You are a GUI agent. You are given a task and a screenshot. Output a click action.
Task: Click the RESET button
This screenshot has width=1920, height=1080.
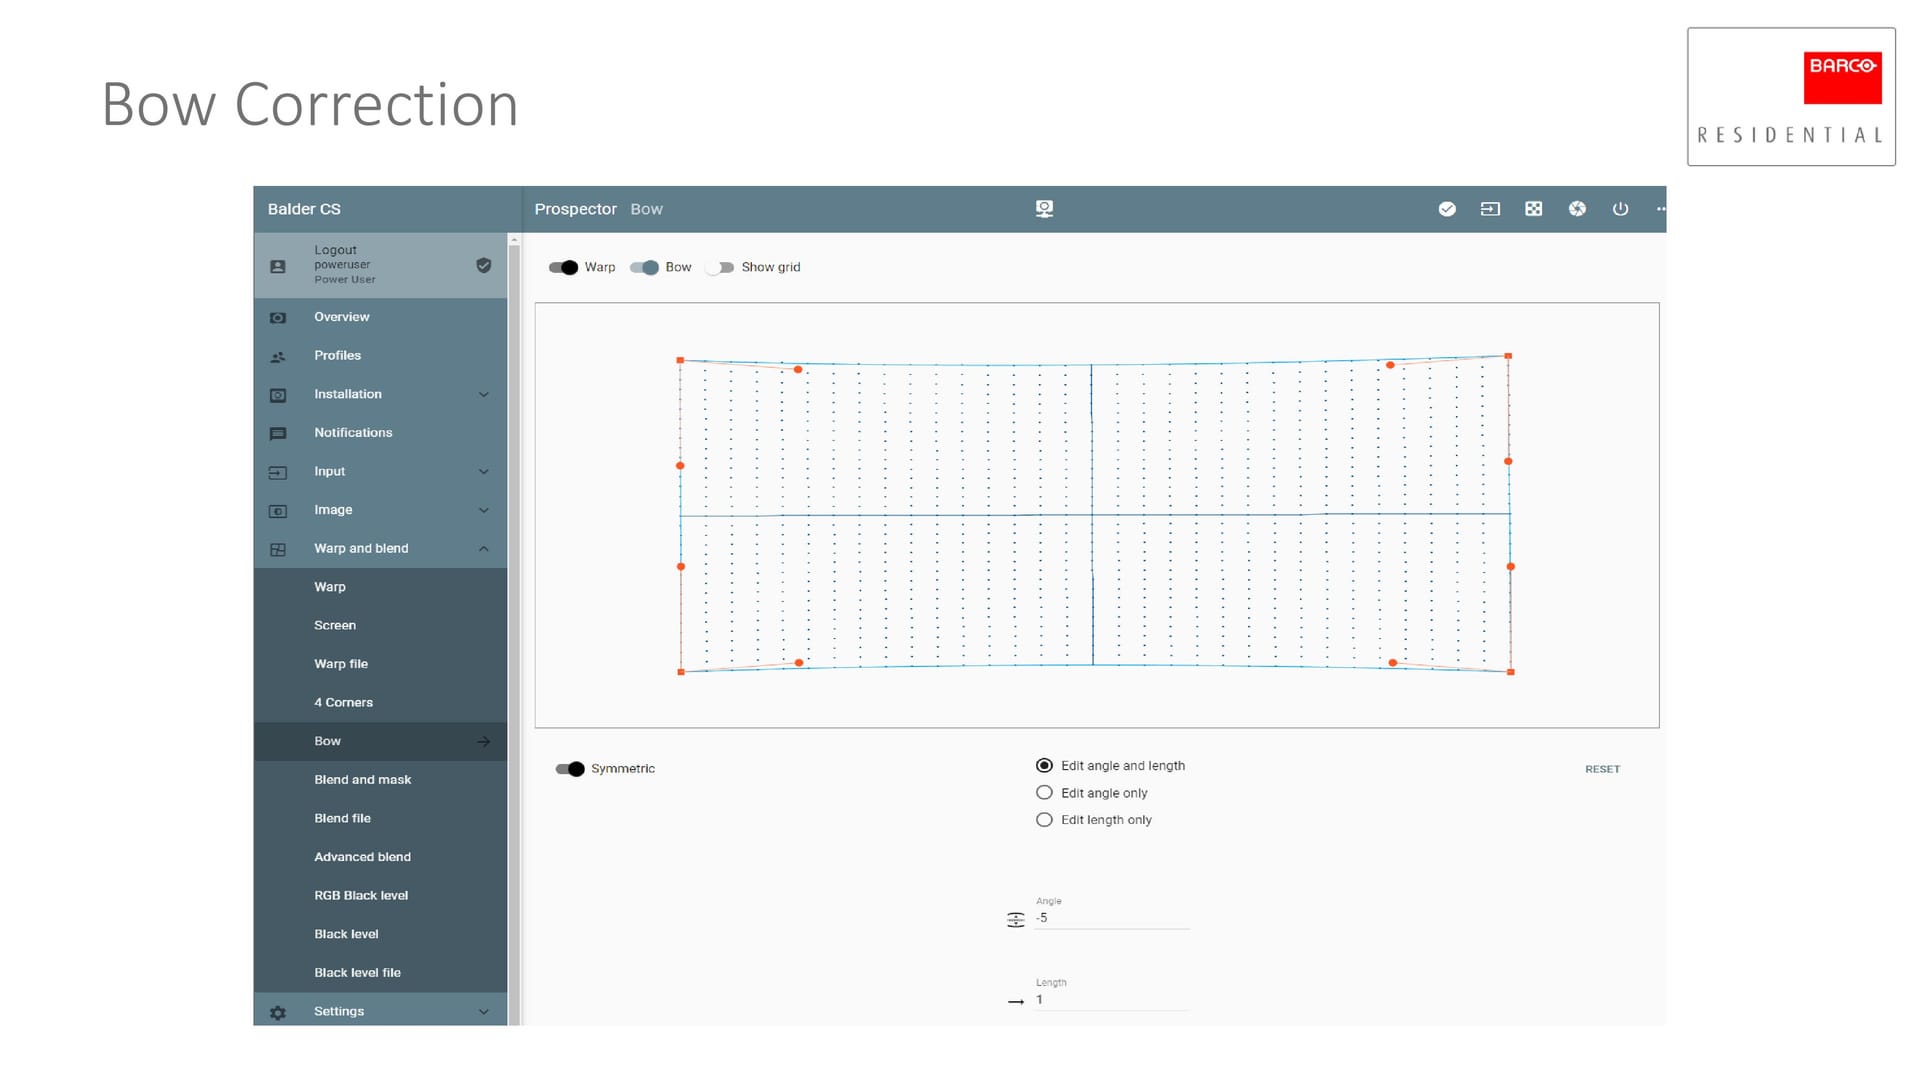pos(1602,769)
